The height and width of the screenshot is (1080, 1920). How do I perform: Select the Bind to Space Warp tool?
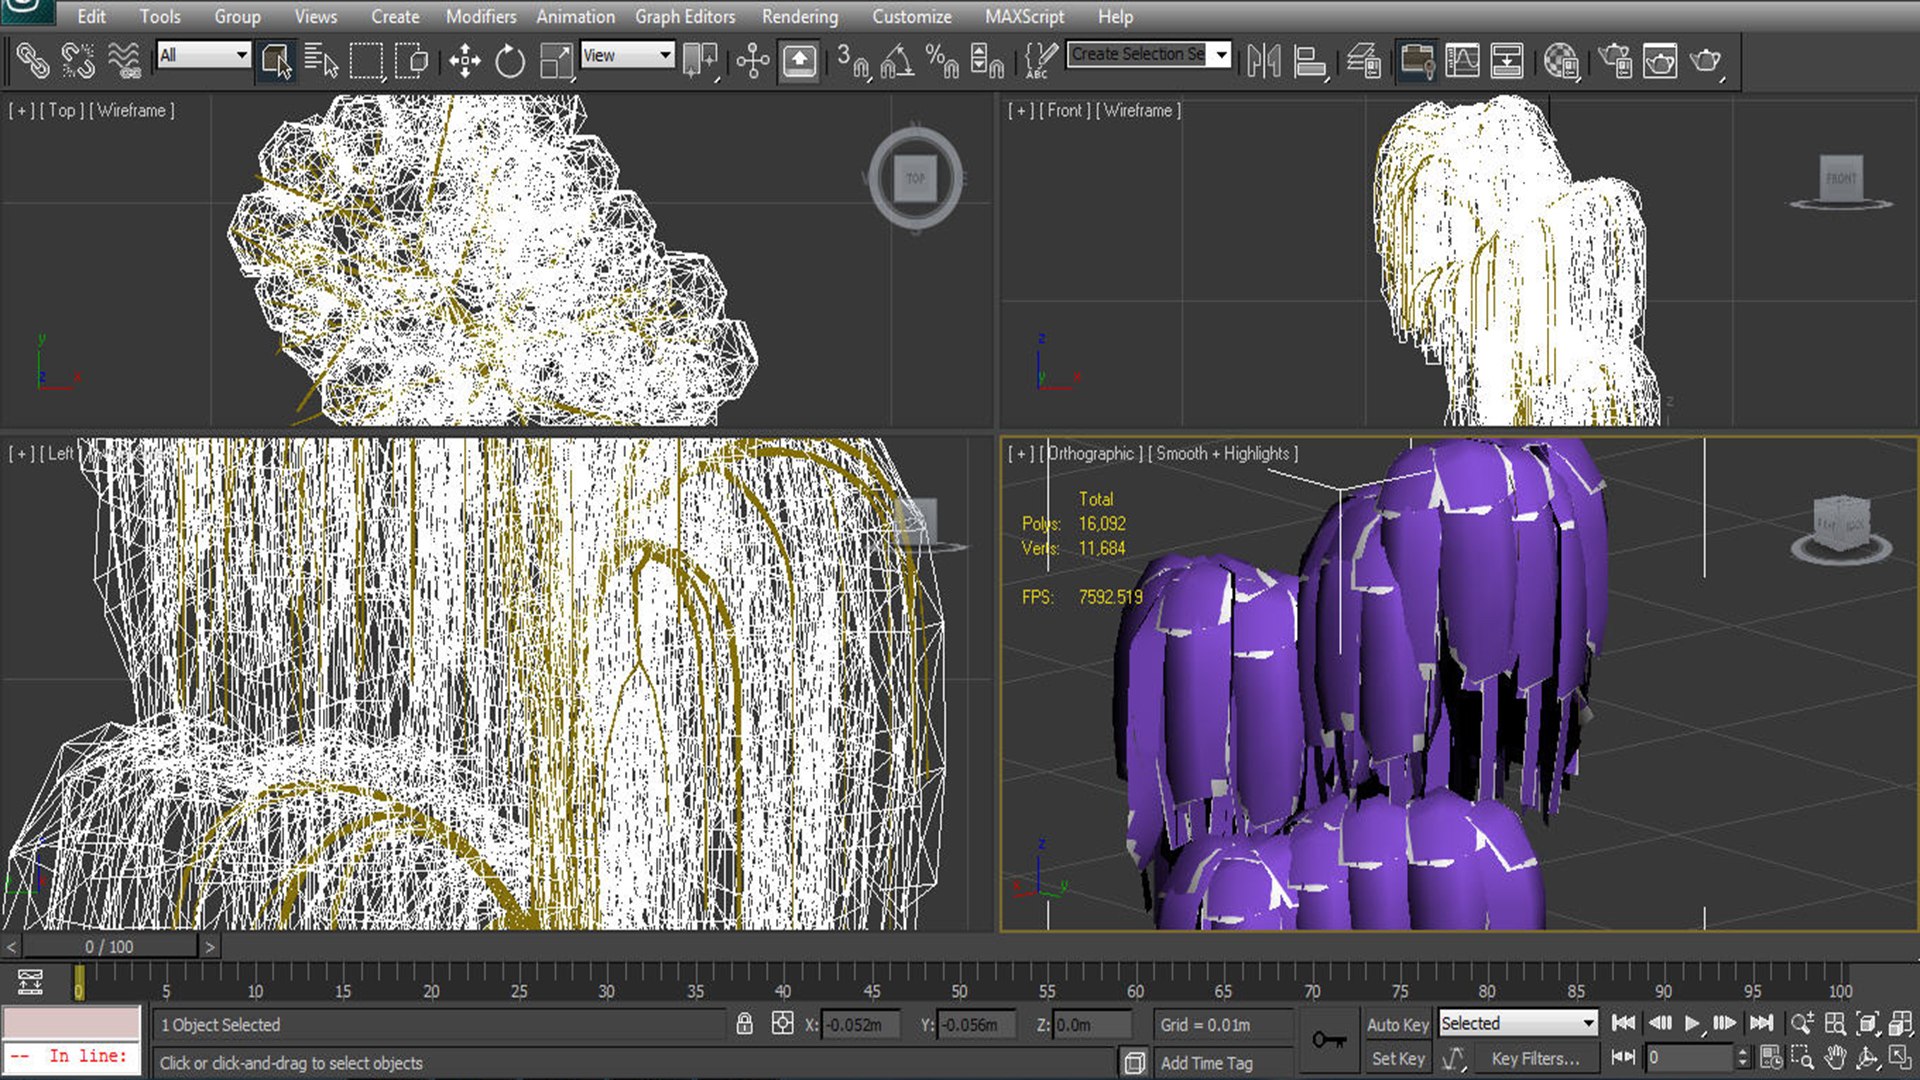124,61
